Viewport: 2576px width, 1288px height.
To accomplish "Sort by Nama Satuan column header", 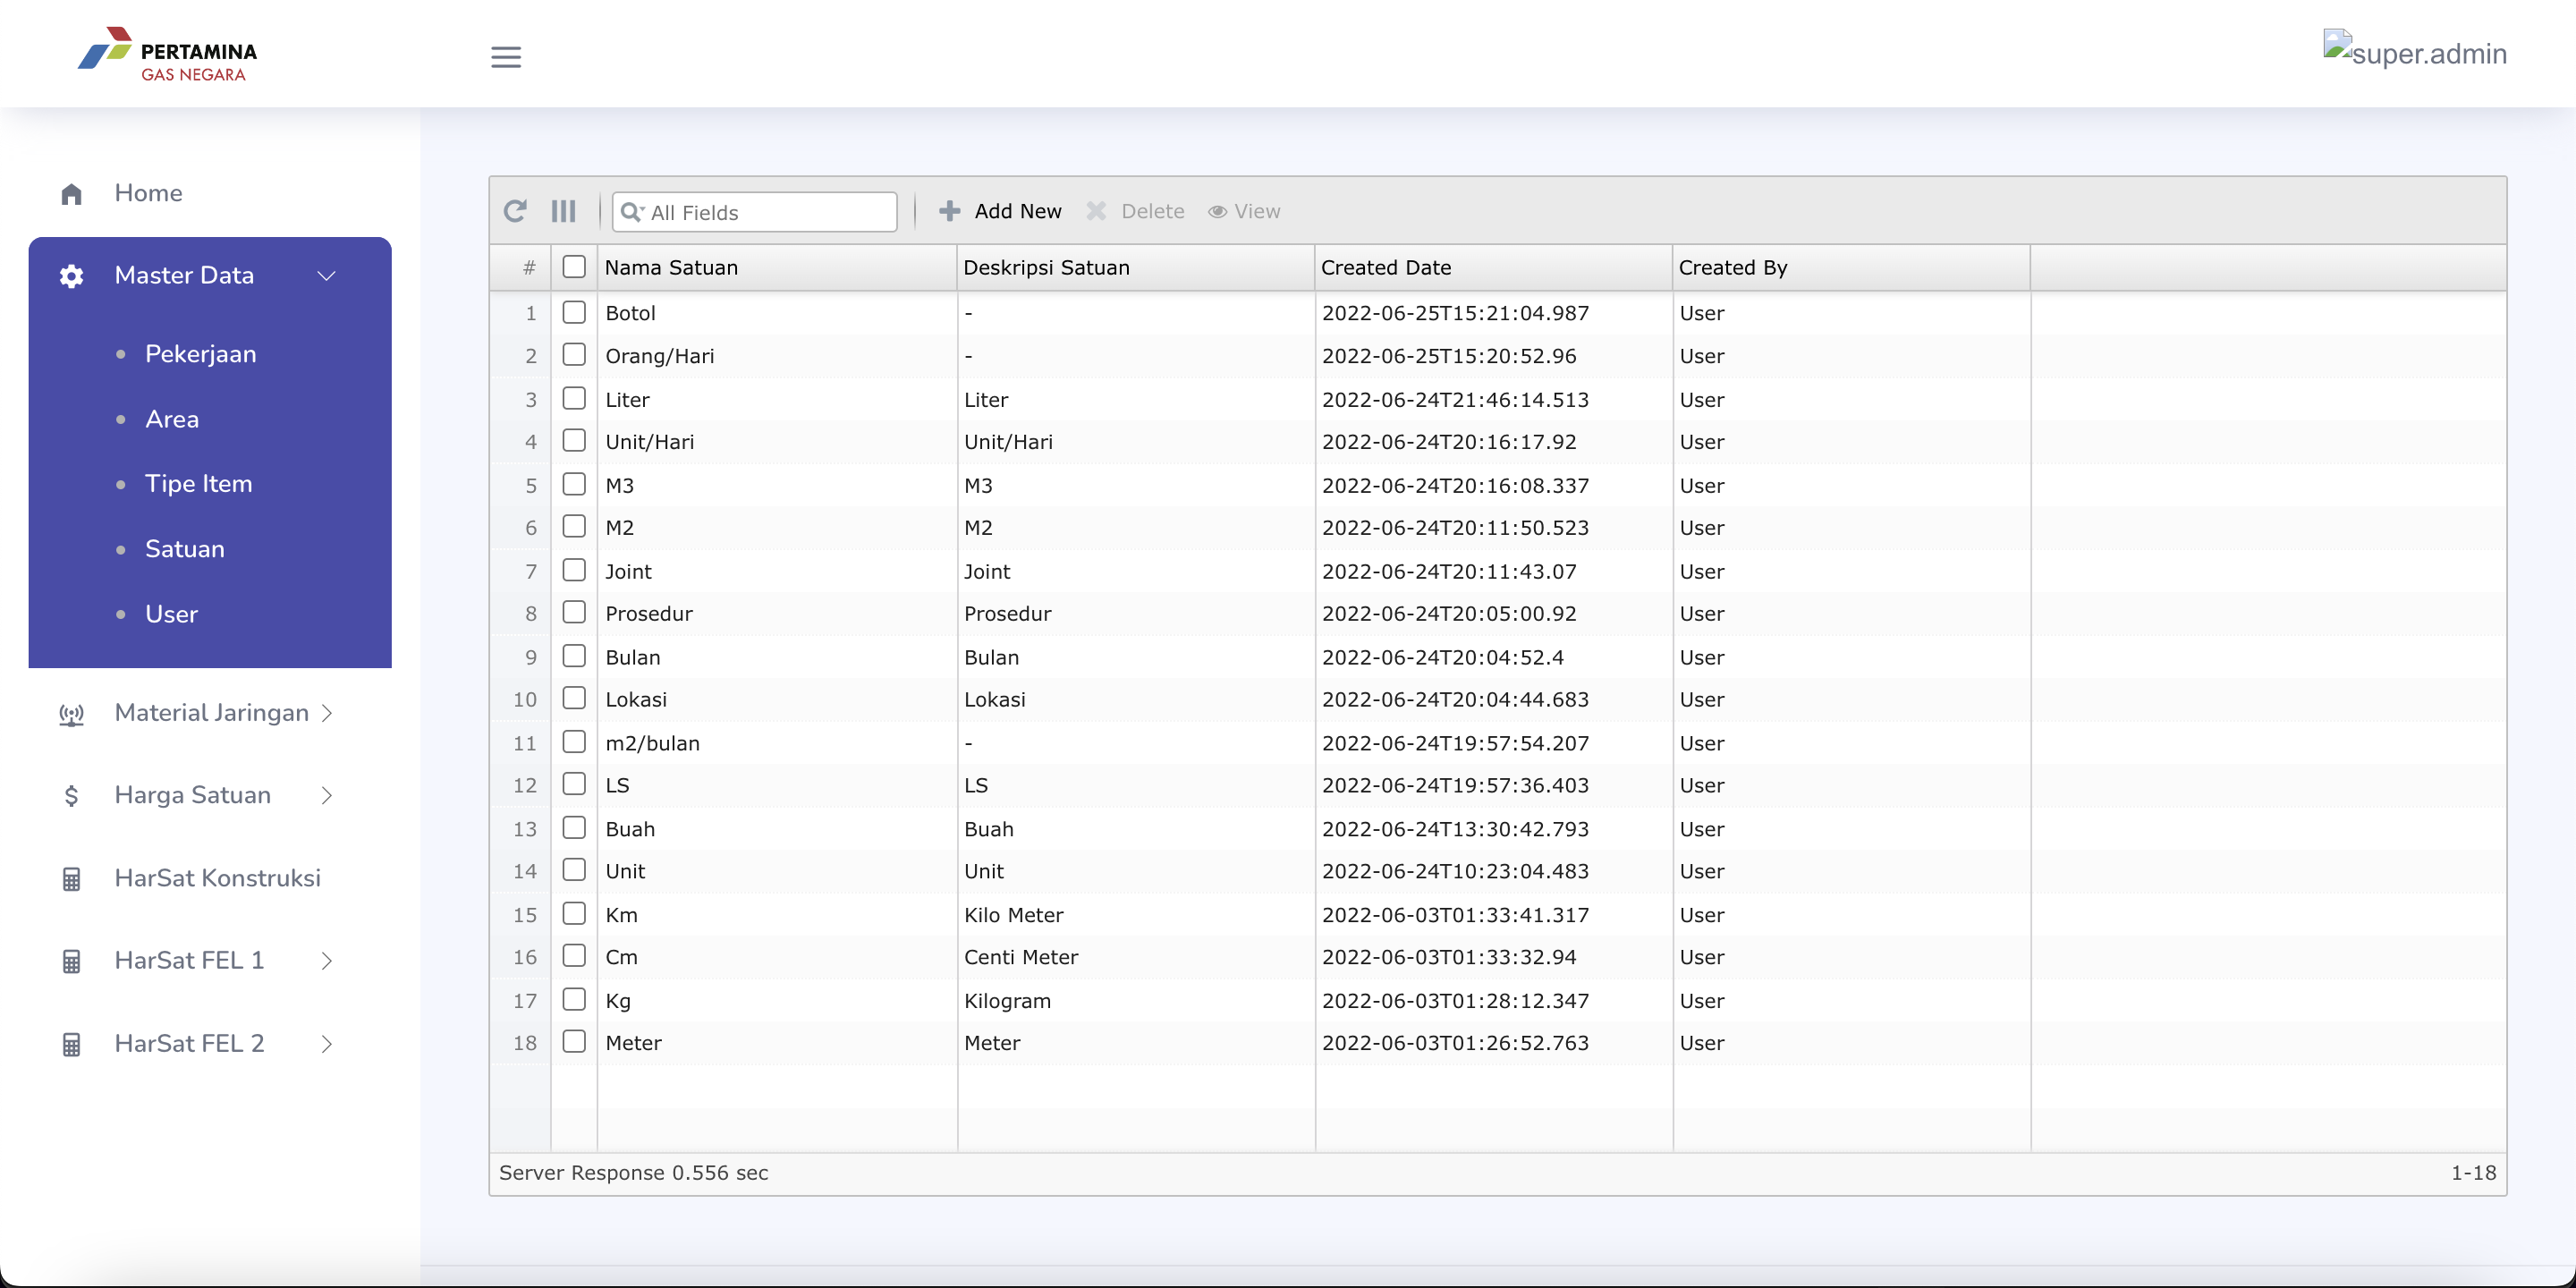I will coord(776,268).
